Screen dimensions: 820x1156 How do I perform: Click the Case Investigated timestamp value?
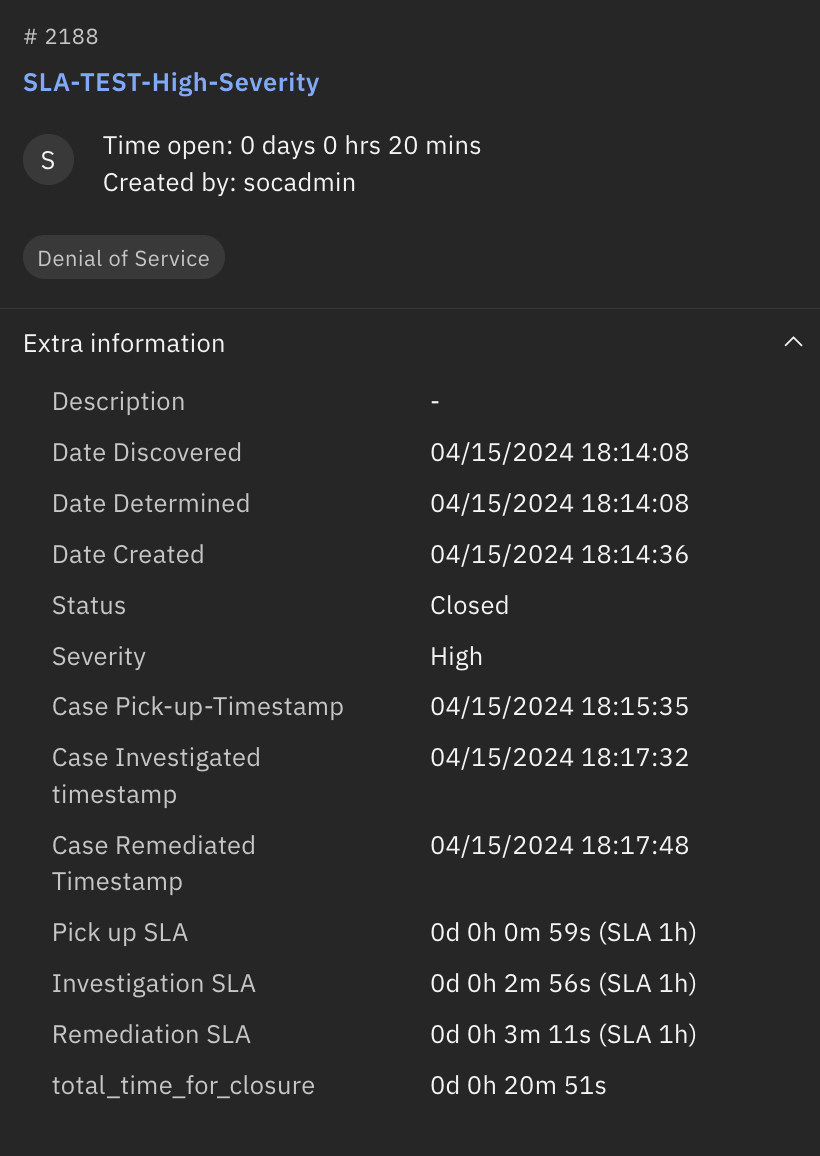tap(560, 757)
